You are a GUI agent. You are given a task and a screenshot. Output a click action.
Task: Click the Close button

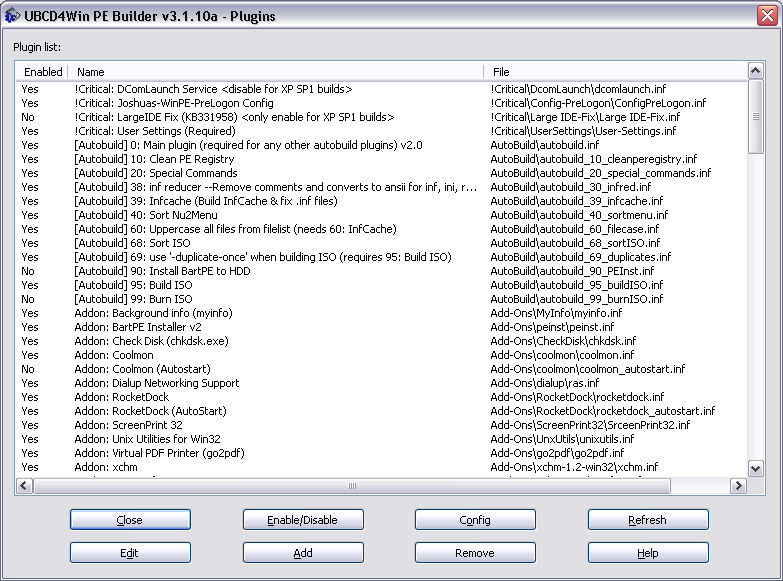(x=130, y=520)
